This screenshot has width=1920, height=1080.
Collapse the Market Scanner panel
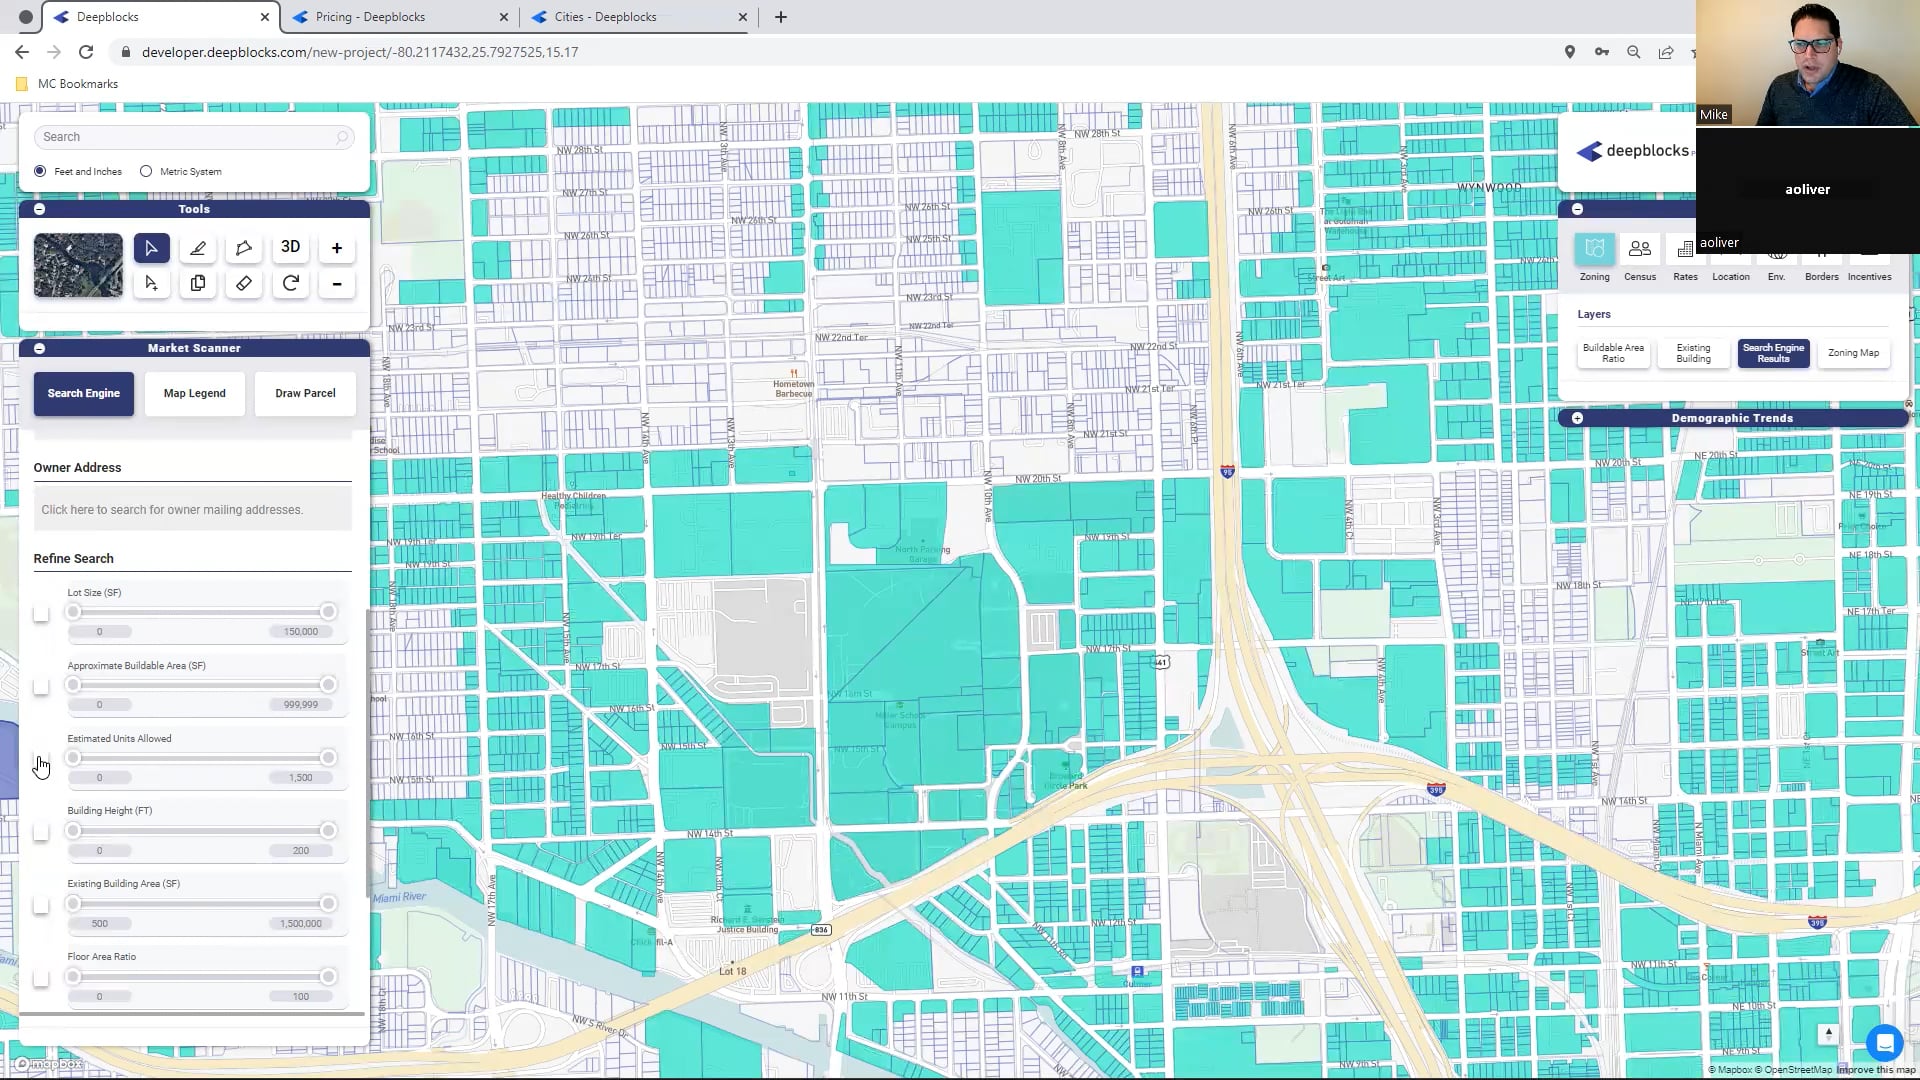[39, 348]
